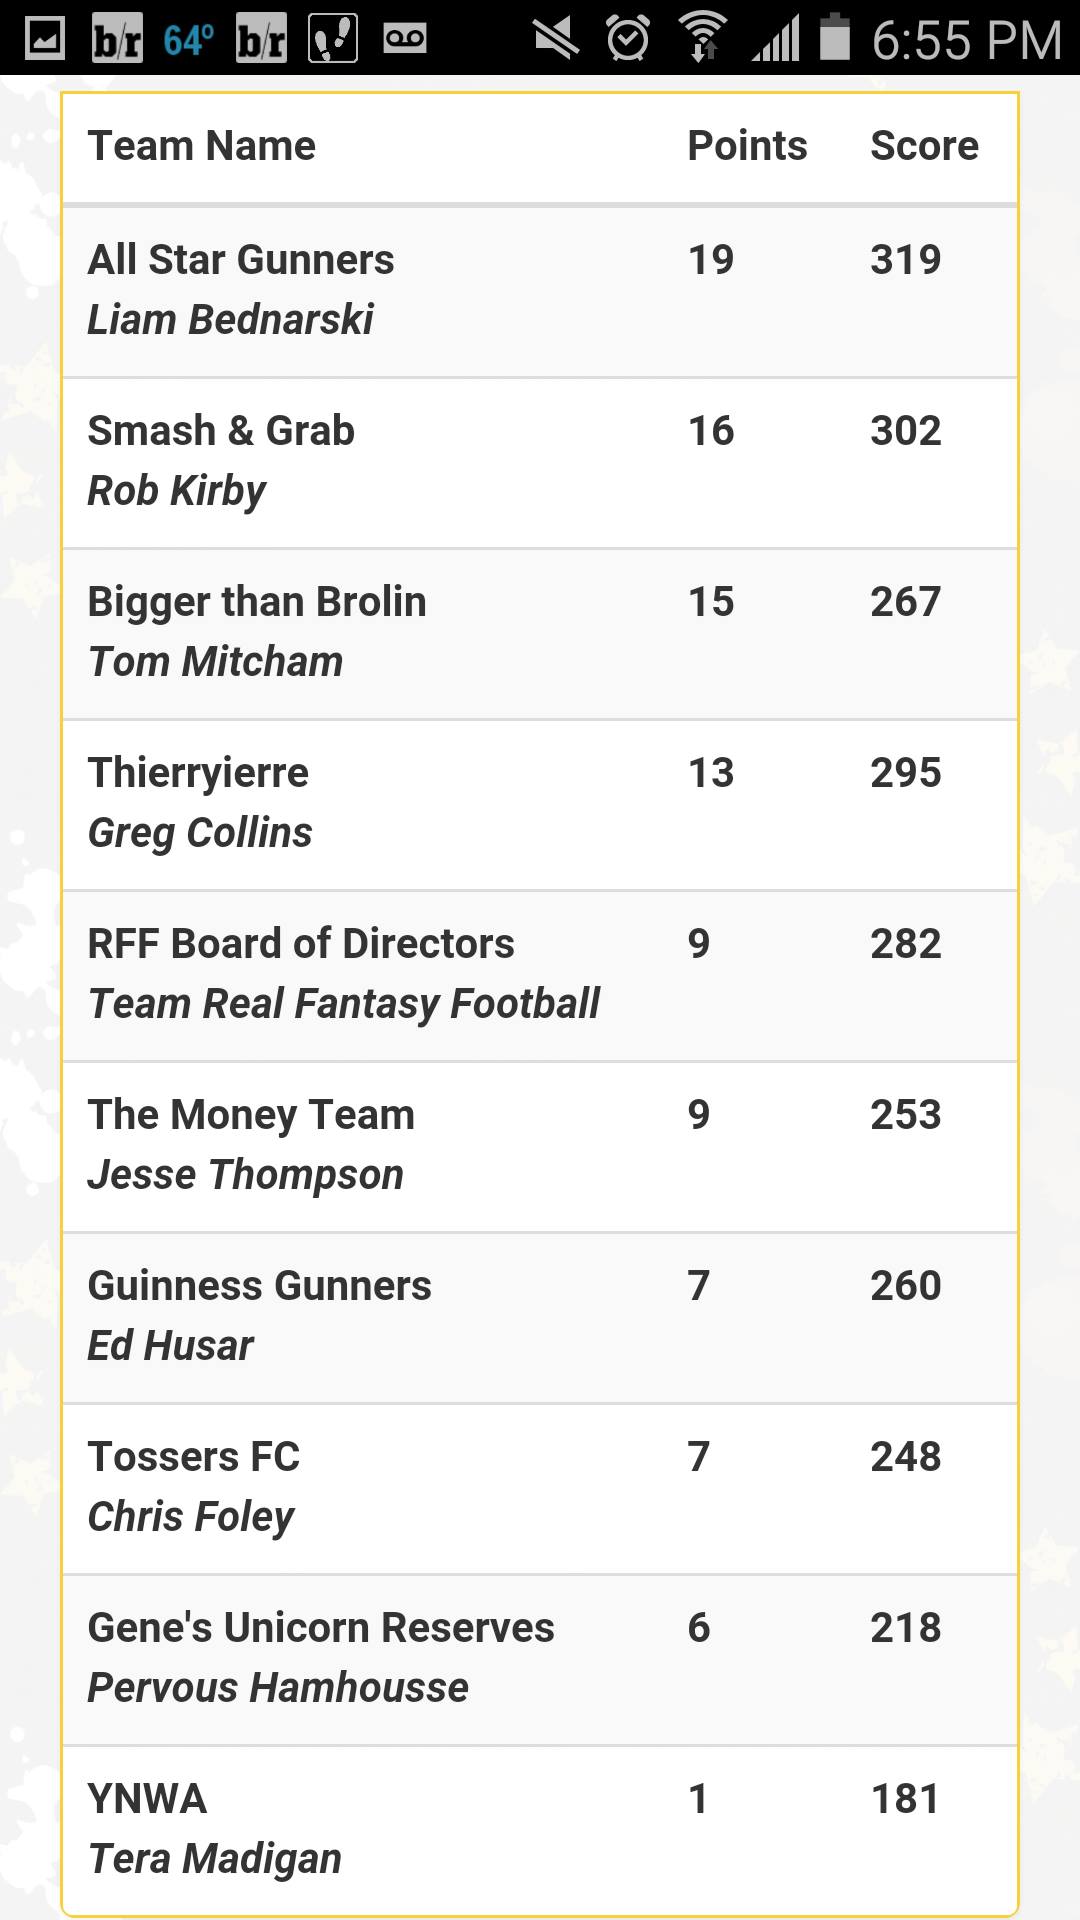Image resolution: width=1080 pixels, height=1920 pixels.
Task: Open the Smash & Grab team
Action: 540,463
